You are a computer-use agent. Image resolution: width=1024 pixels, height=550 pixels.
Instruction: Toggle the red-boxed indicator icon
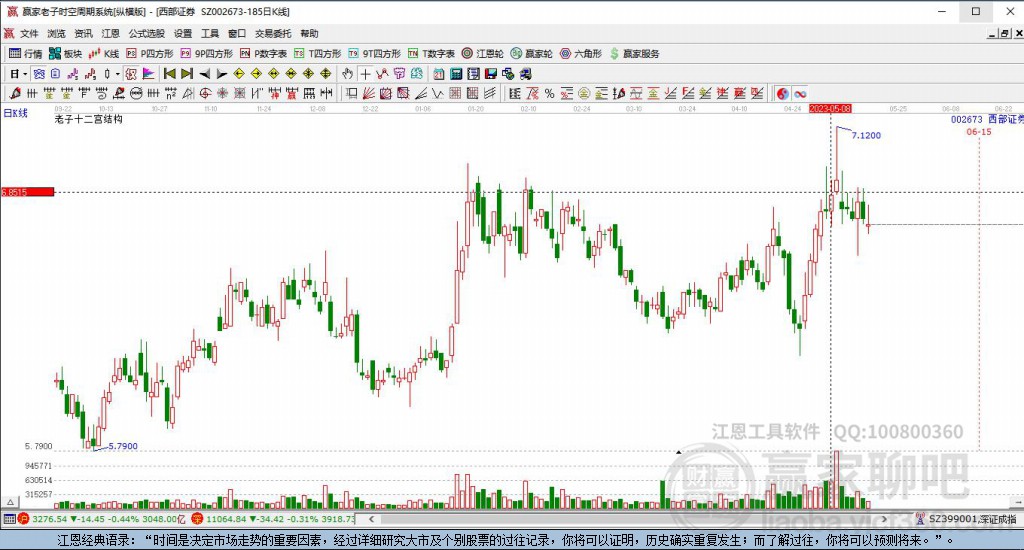coord(131,74)
